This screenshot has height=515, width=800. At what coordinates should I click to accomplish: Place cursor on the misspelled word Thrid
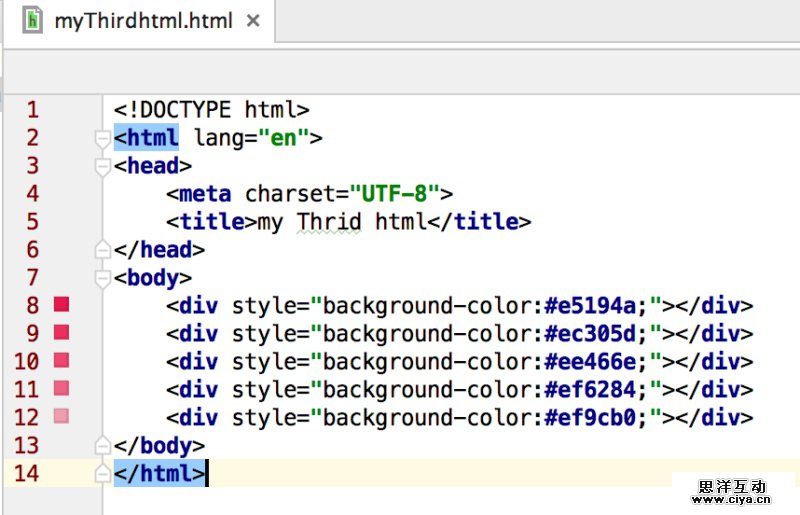point(329,222)
